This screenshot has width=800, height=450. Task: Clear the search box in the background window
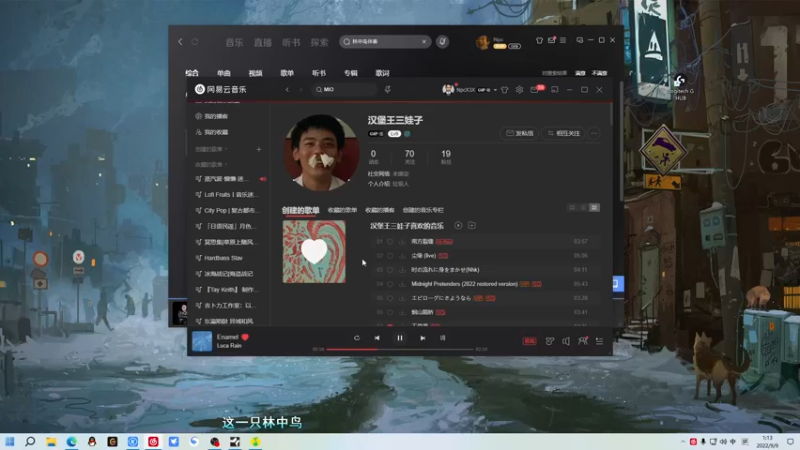[424, 42]
